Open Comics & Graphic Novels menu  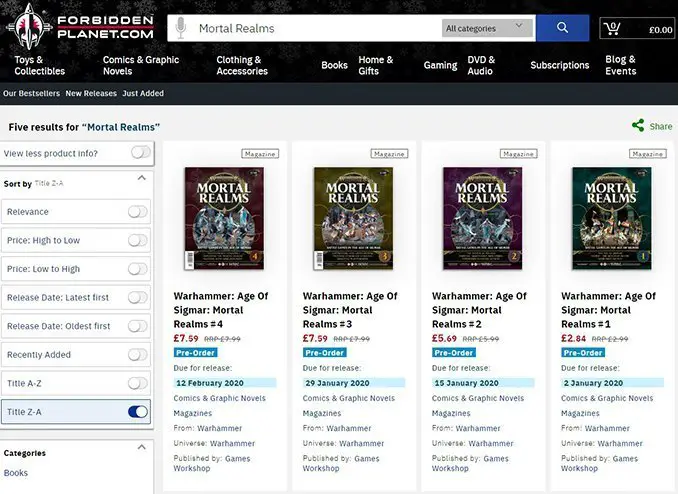point(141,65)
